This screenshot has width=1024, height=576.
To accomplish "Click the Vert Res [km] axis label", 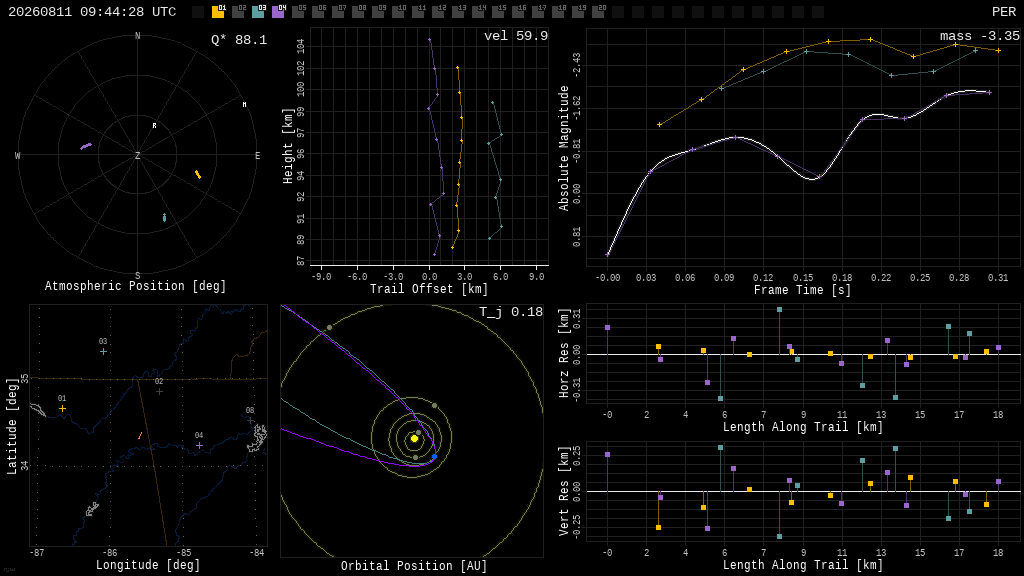I will click(x=564, y=491).
